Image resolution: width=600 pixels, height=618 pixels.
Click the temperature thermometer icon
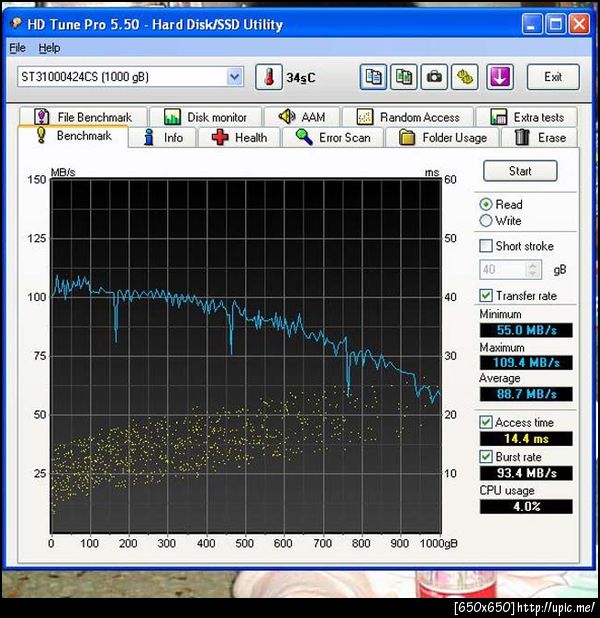(x=269, y=77)
